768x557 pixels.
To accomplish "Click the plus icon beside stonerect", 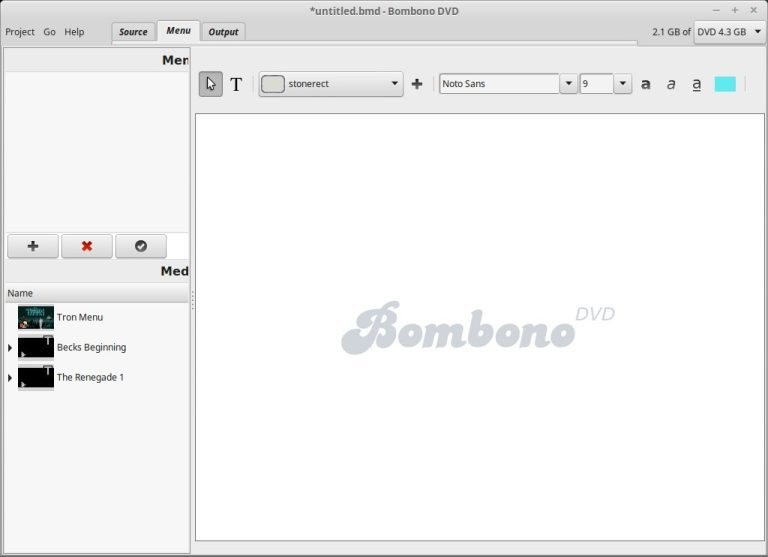I will [417, 84].
